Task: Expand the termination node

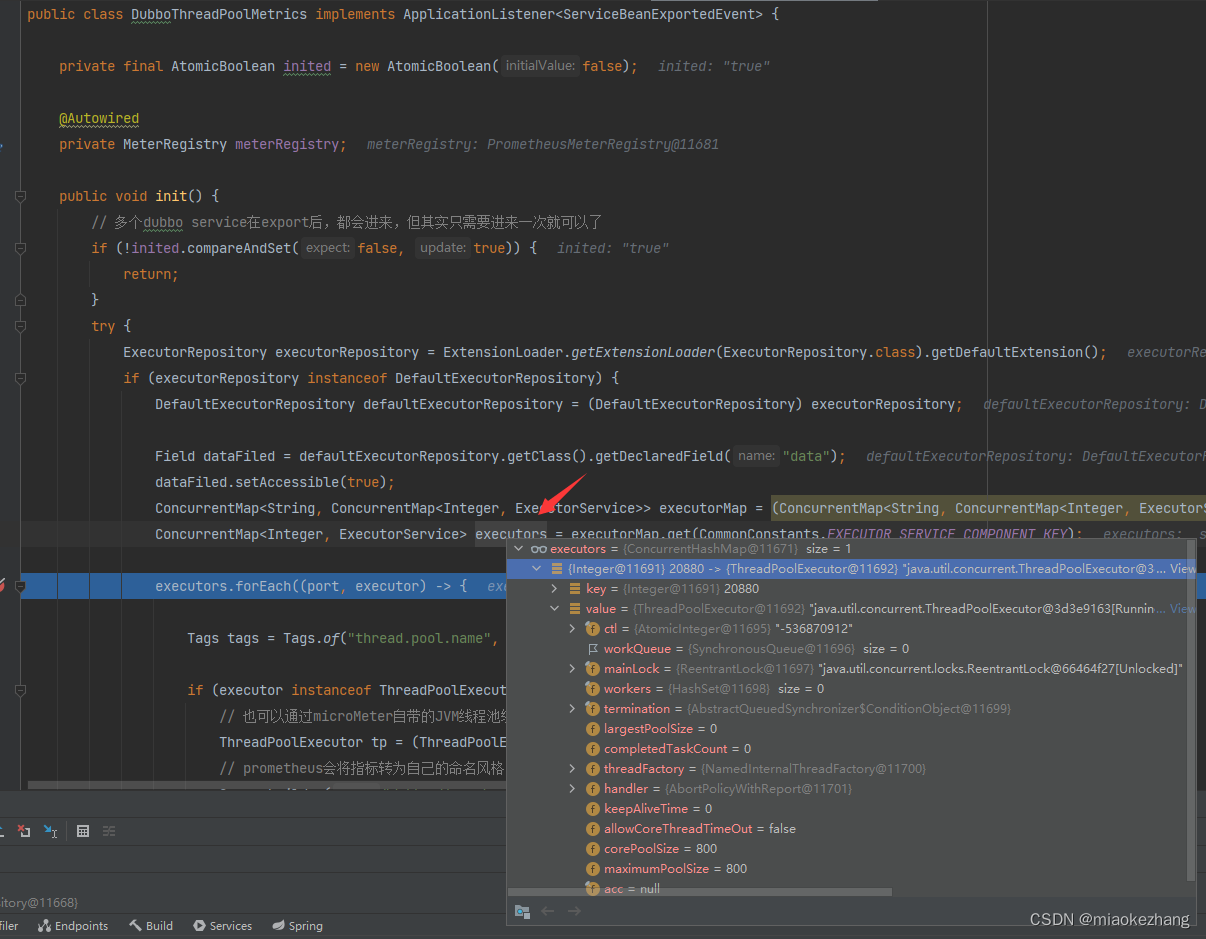Action: coord(573,709)
